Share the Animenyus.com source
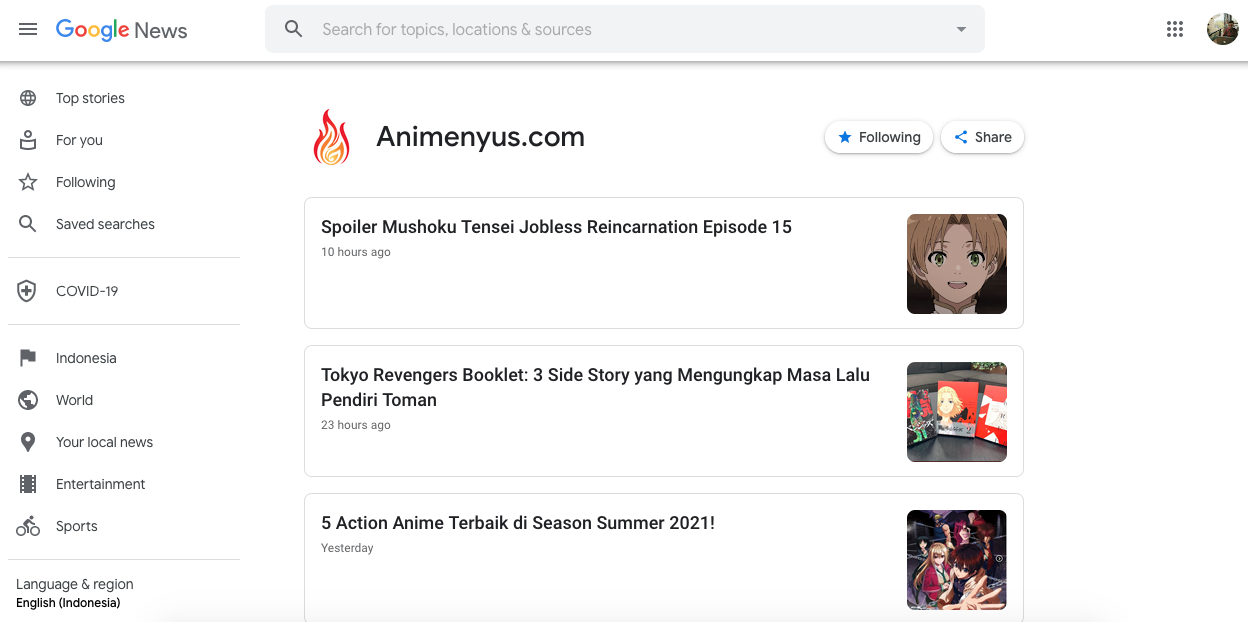The height and width of the screenshot is (622, 1248). [982, 137]
